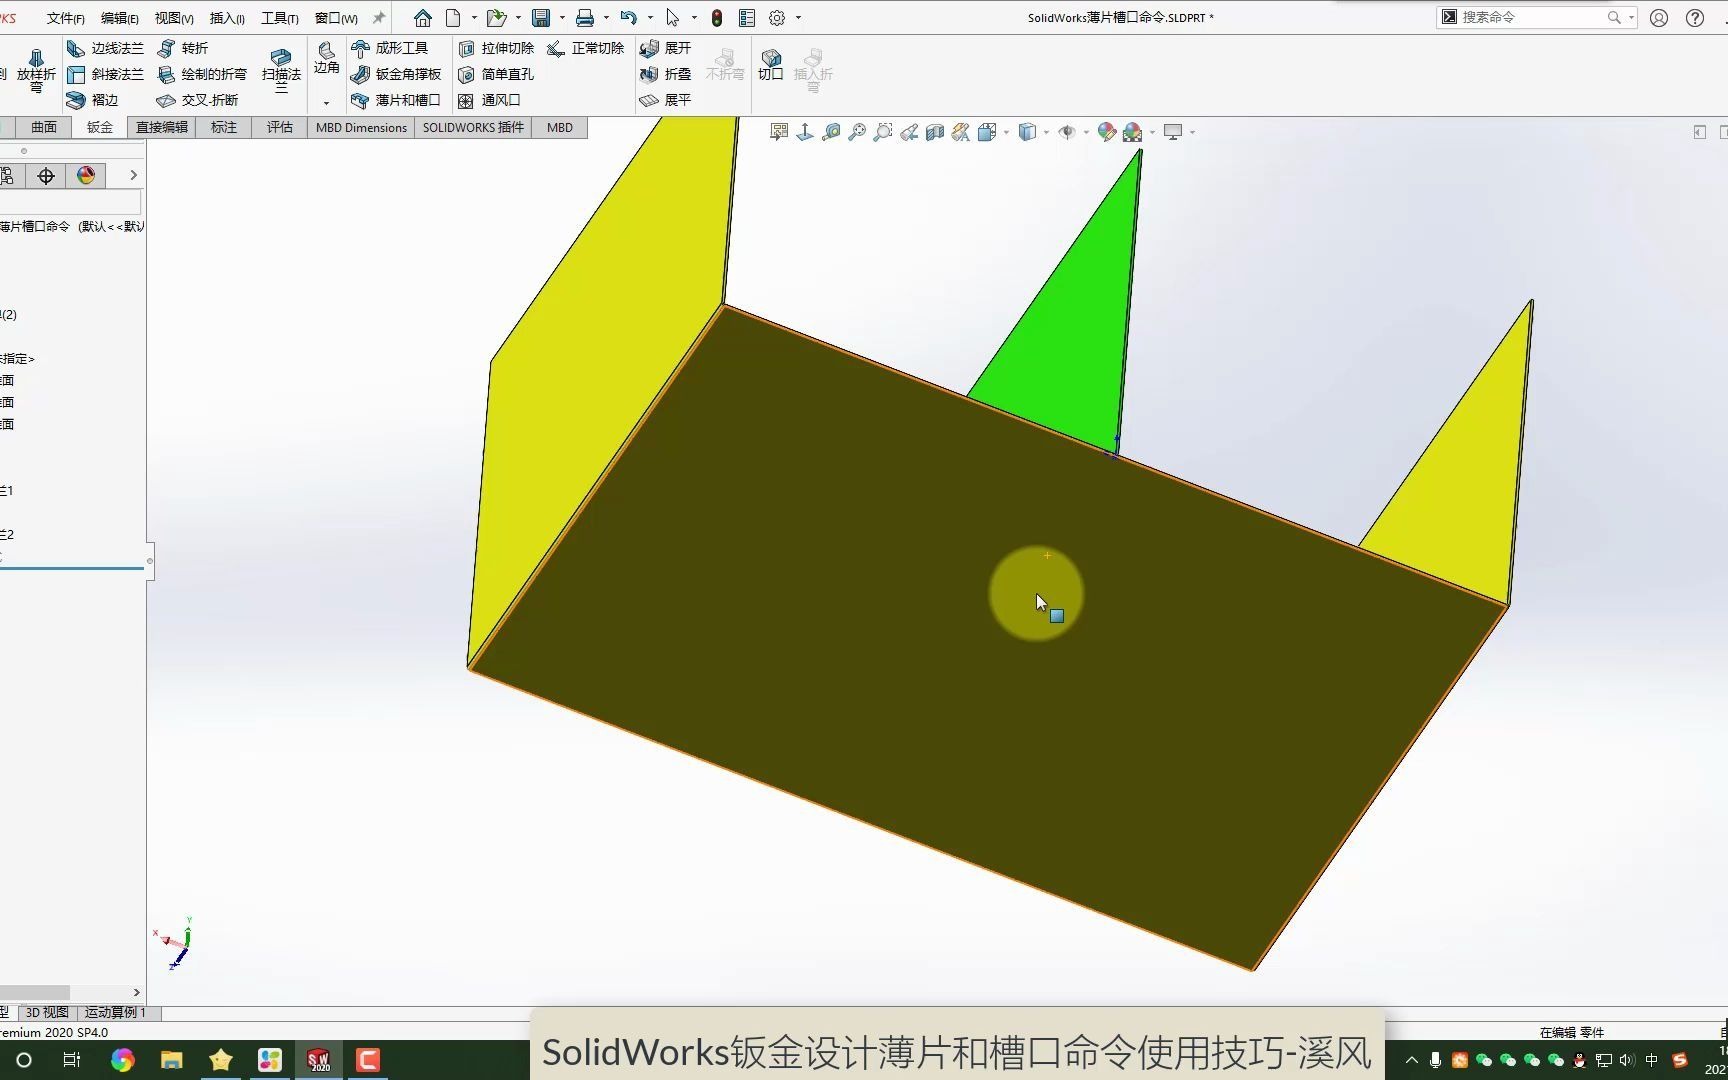
Task: Select the 拉伸切除 extruded cut tool
Action: 495,48
